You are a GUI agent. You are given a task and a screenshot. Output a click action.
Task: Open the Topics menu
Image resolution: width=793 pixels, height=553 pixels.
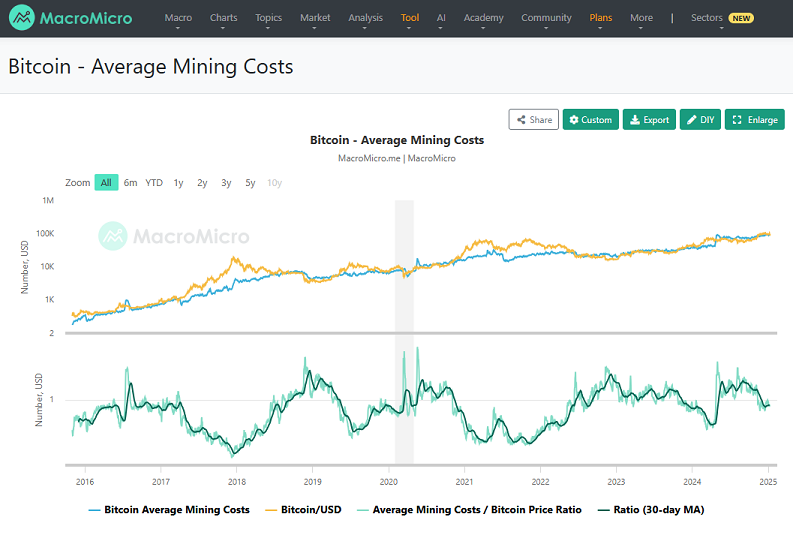click(x=268, y=18)
